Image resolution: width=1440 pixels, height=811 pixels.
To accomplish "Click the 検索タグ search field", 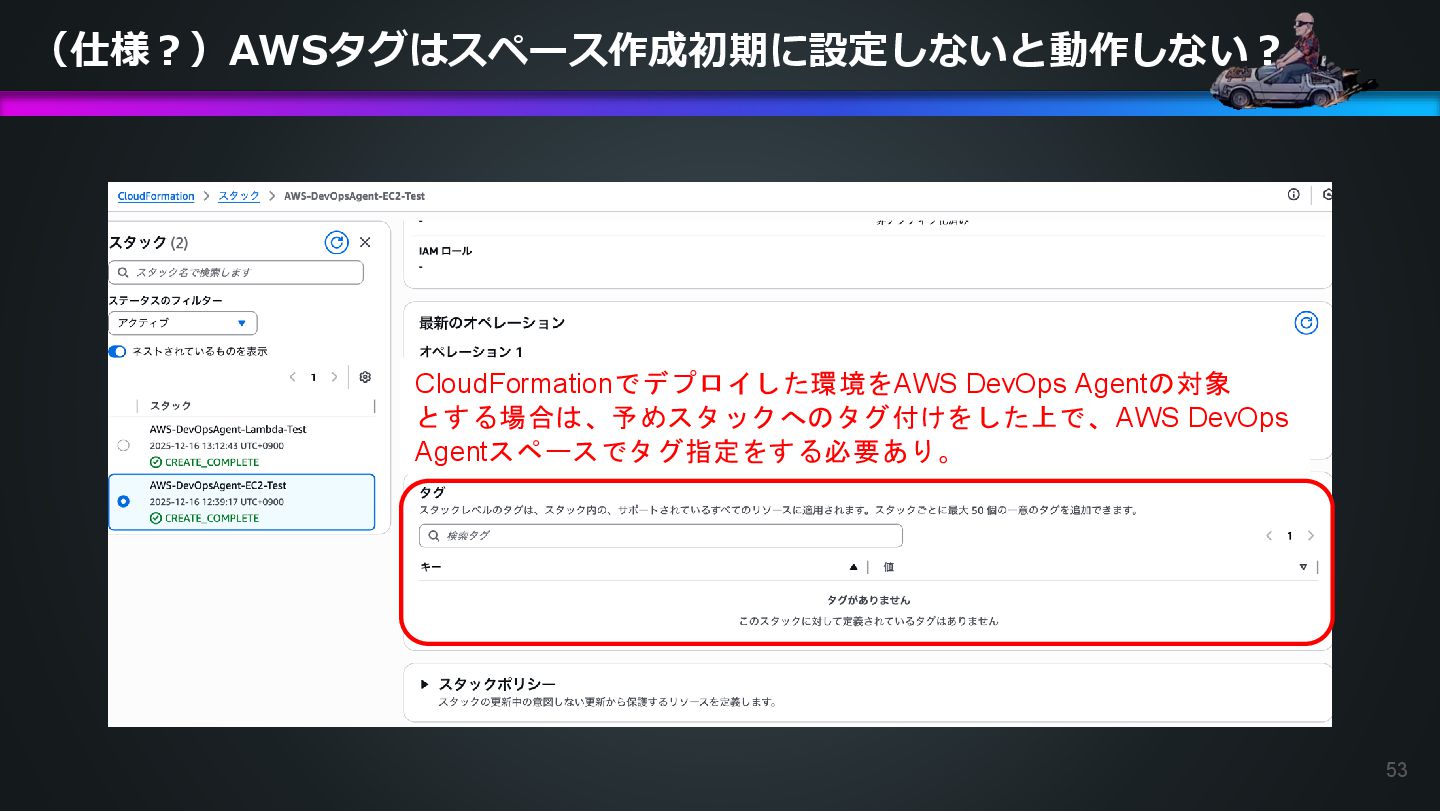I will pyautogui.click(x=661, y=536).
